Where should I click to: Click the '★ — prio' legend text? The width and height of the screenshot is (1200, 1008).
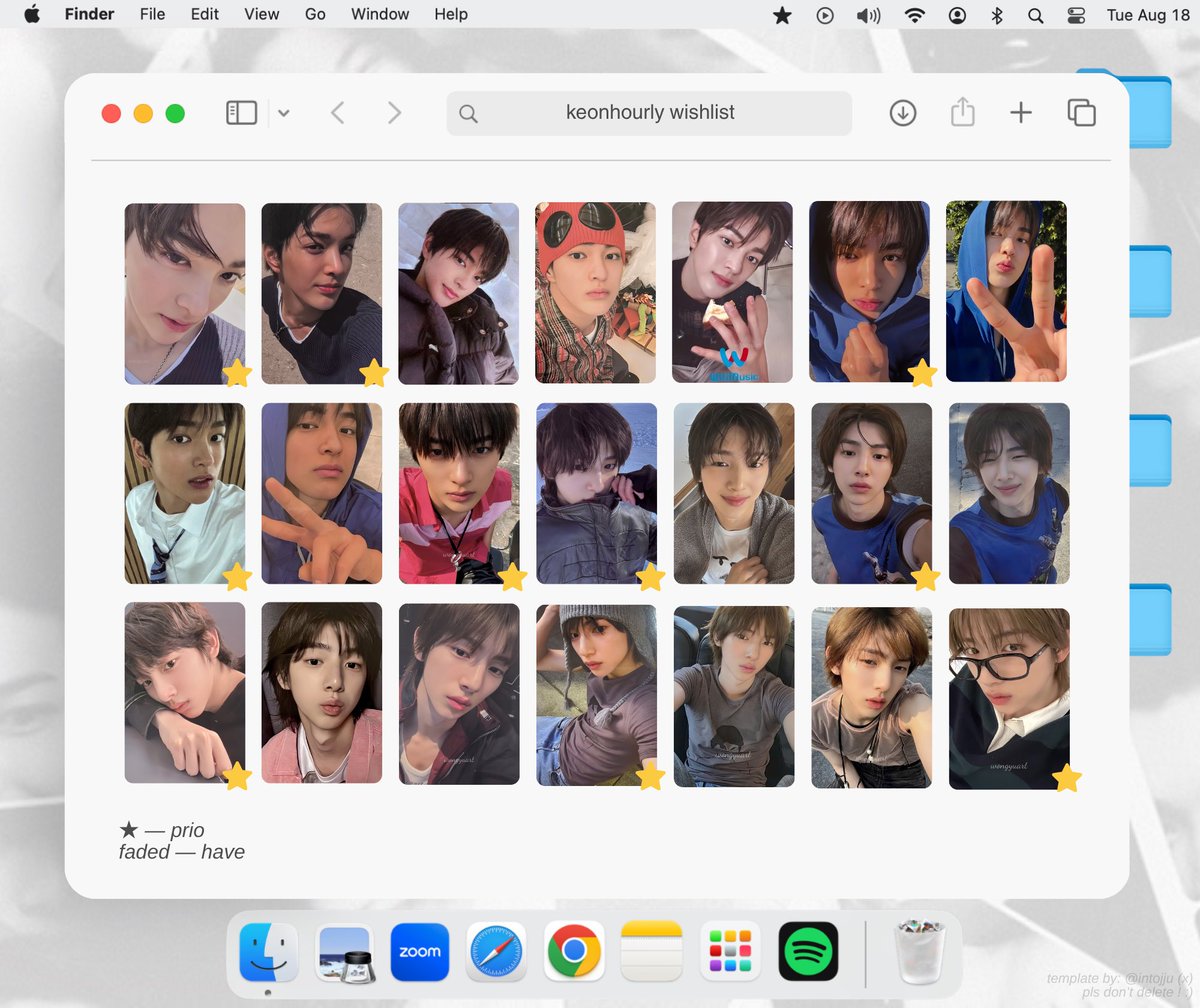(162, 830)
